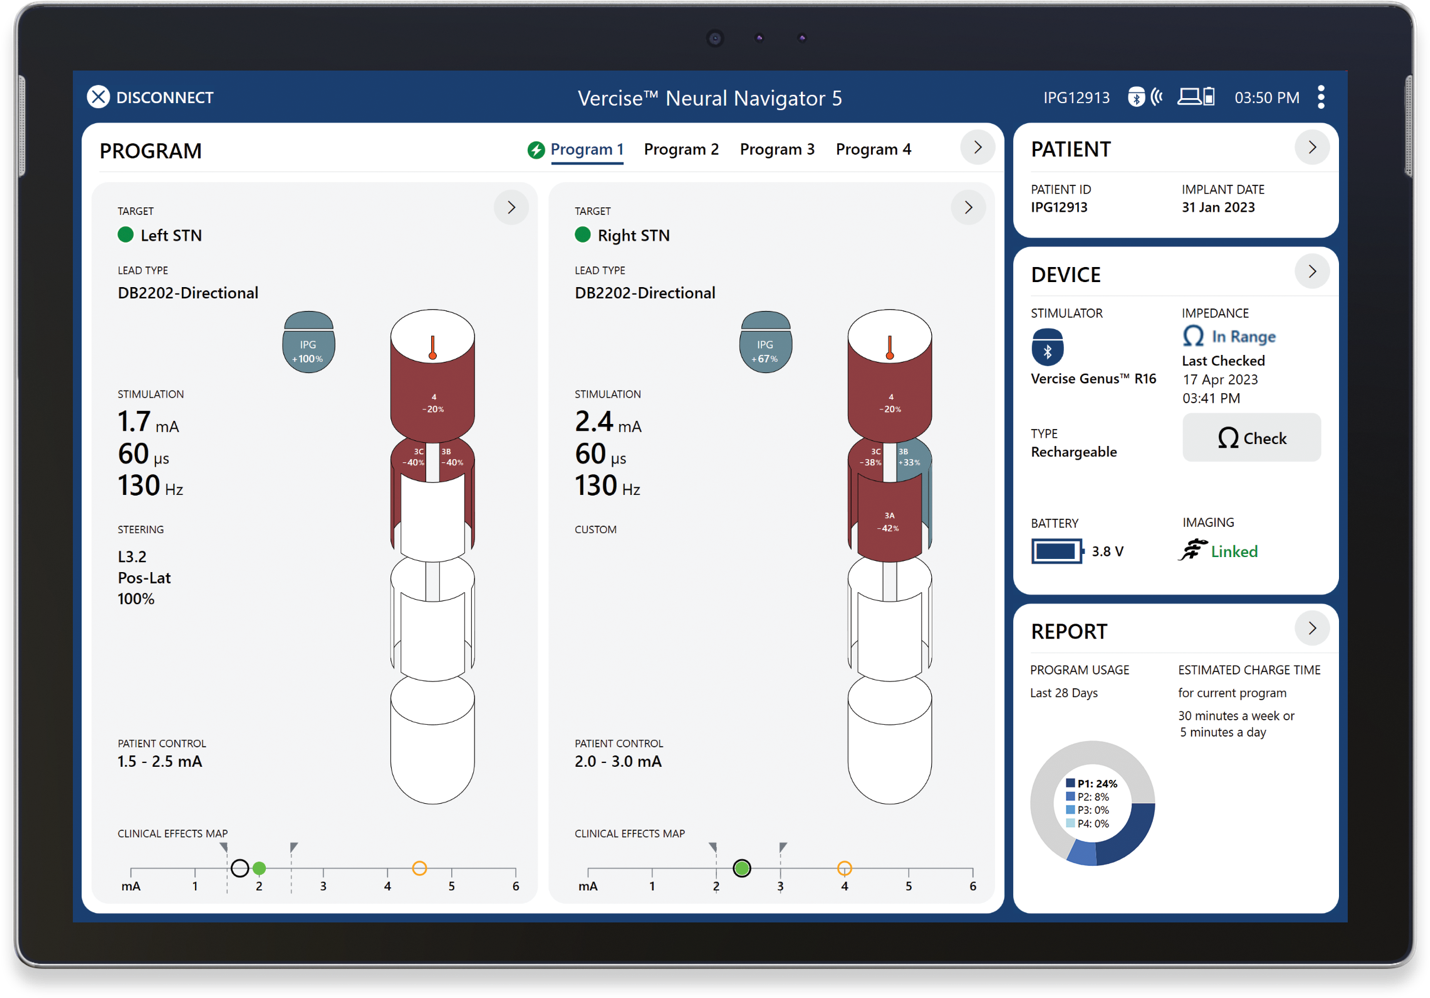Click the green active indicator on Program 1
Screen dimensions: 1430x998
click(x=536, y=148)
